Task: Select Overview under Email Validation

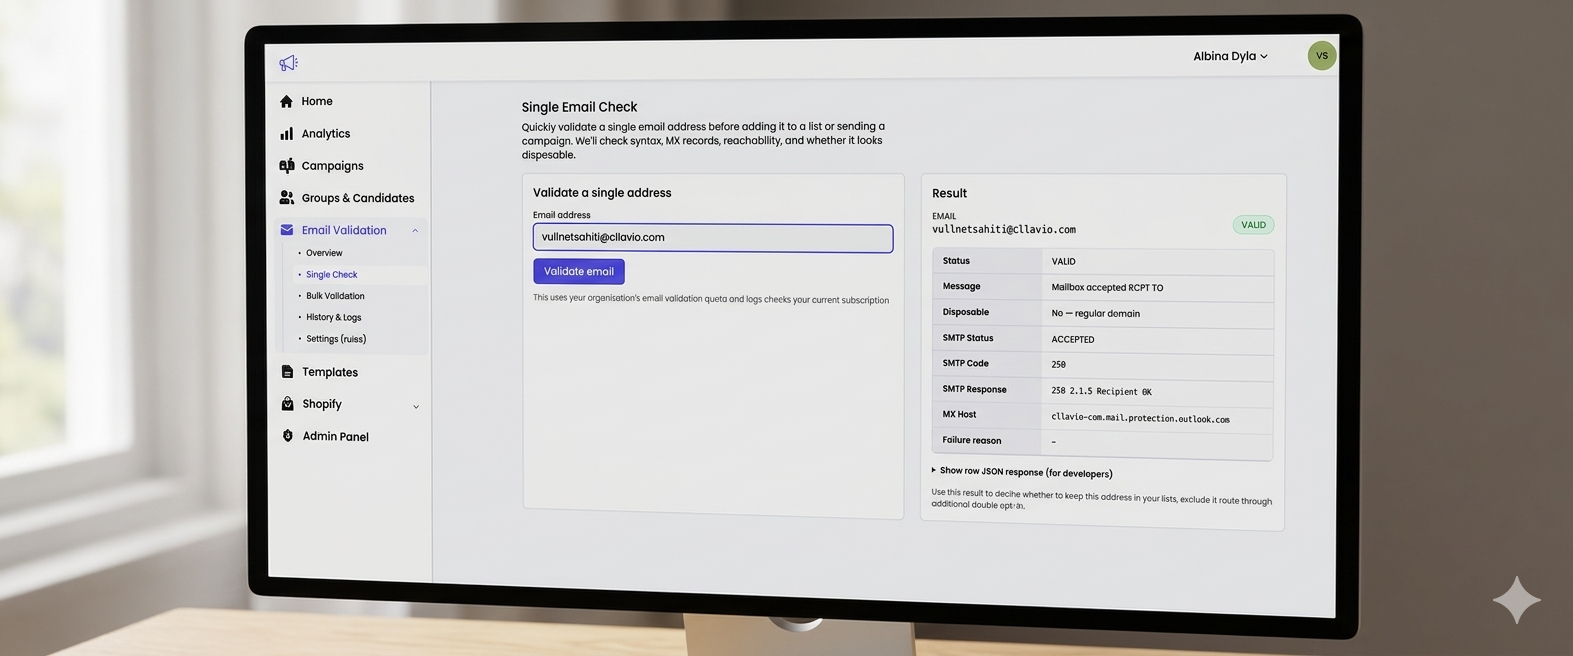Action: tap(324, 253)
